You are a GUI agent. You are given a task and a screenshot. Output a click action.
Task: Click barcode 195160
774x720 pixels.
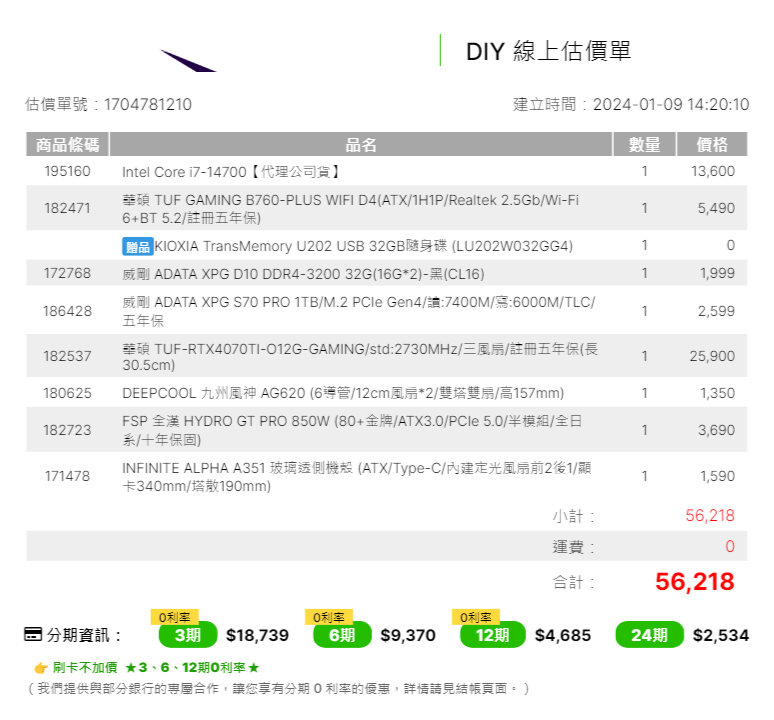point(67,171)
